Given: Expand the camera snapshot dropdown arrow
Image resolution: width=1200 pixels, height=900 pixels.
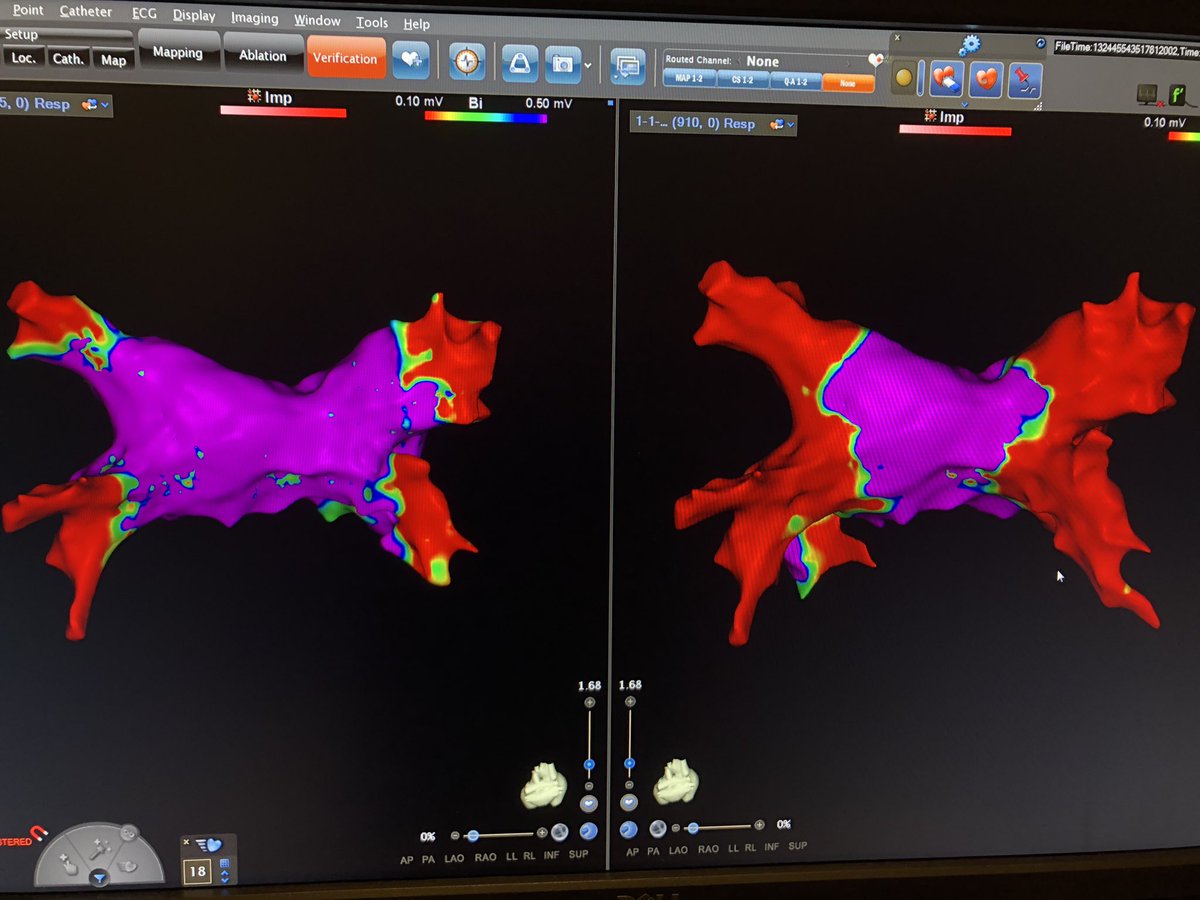Looking at the screenshot, I should (x=588, y=66).
